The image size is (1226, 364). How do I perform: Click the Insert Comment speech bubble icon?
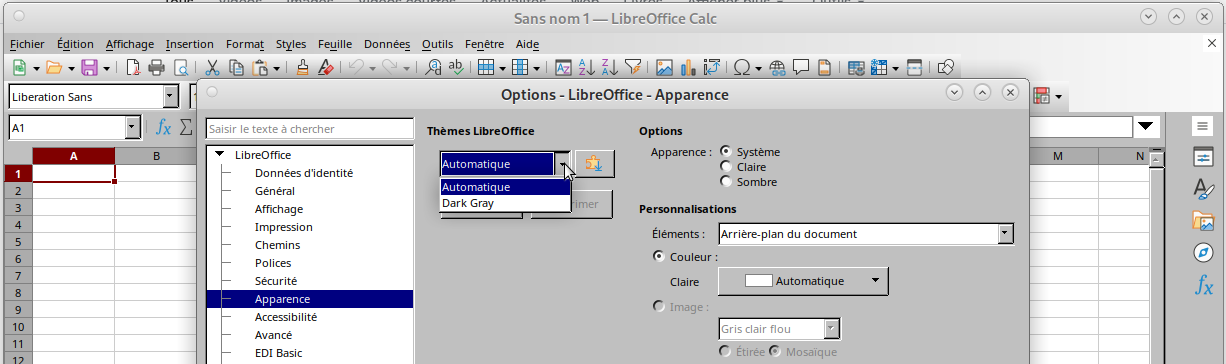point(801,68)
